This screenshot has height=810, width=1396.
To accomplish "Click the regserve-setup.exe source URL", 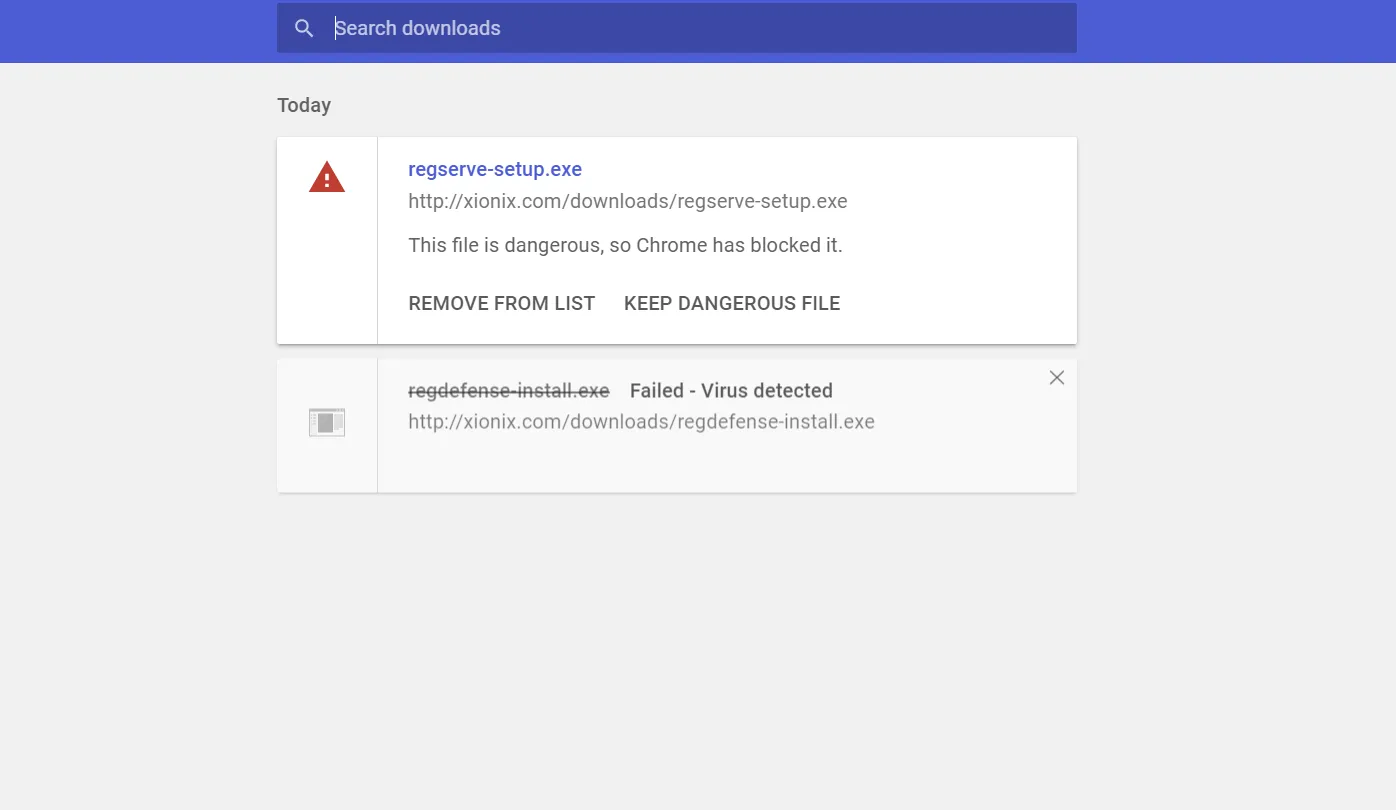I will pos(628,201).
